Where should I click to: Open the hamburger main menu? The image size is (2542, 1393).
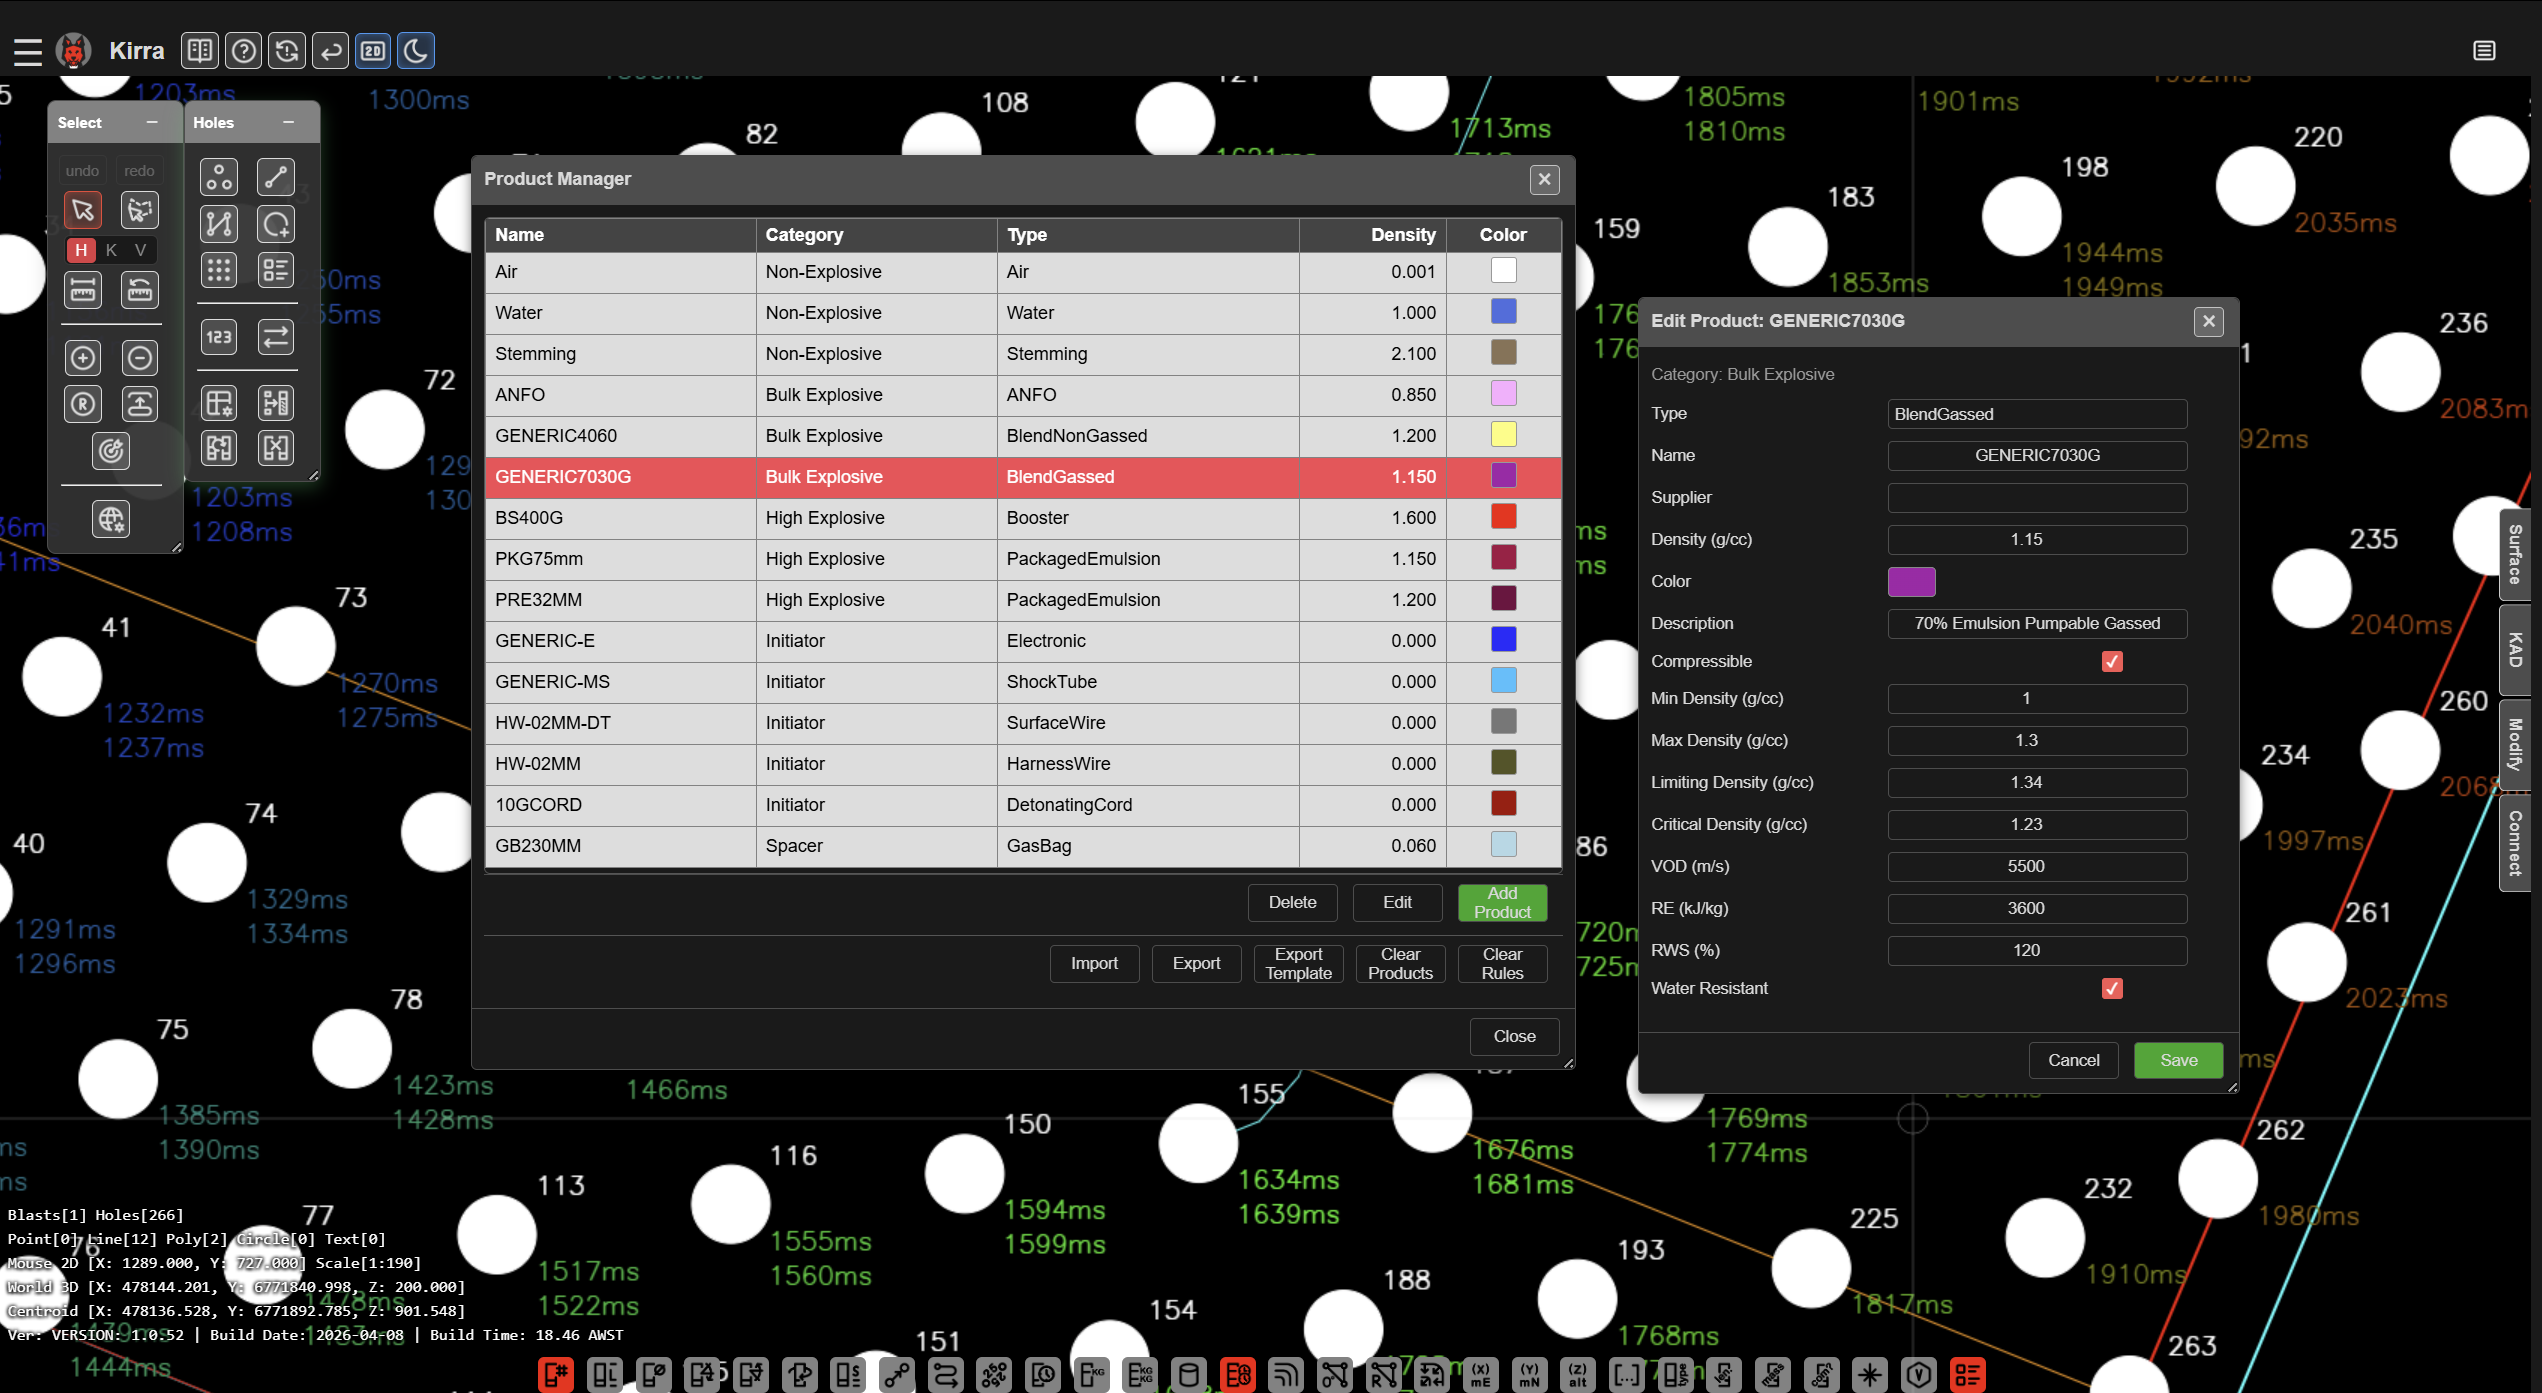coord(27,51)
